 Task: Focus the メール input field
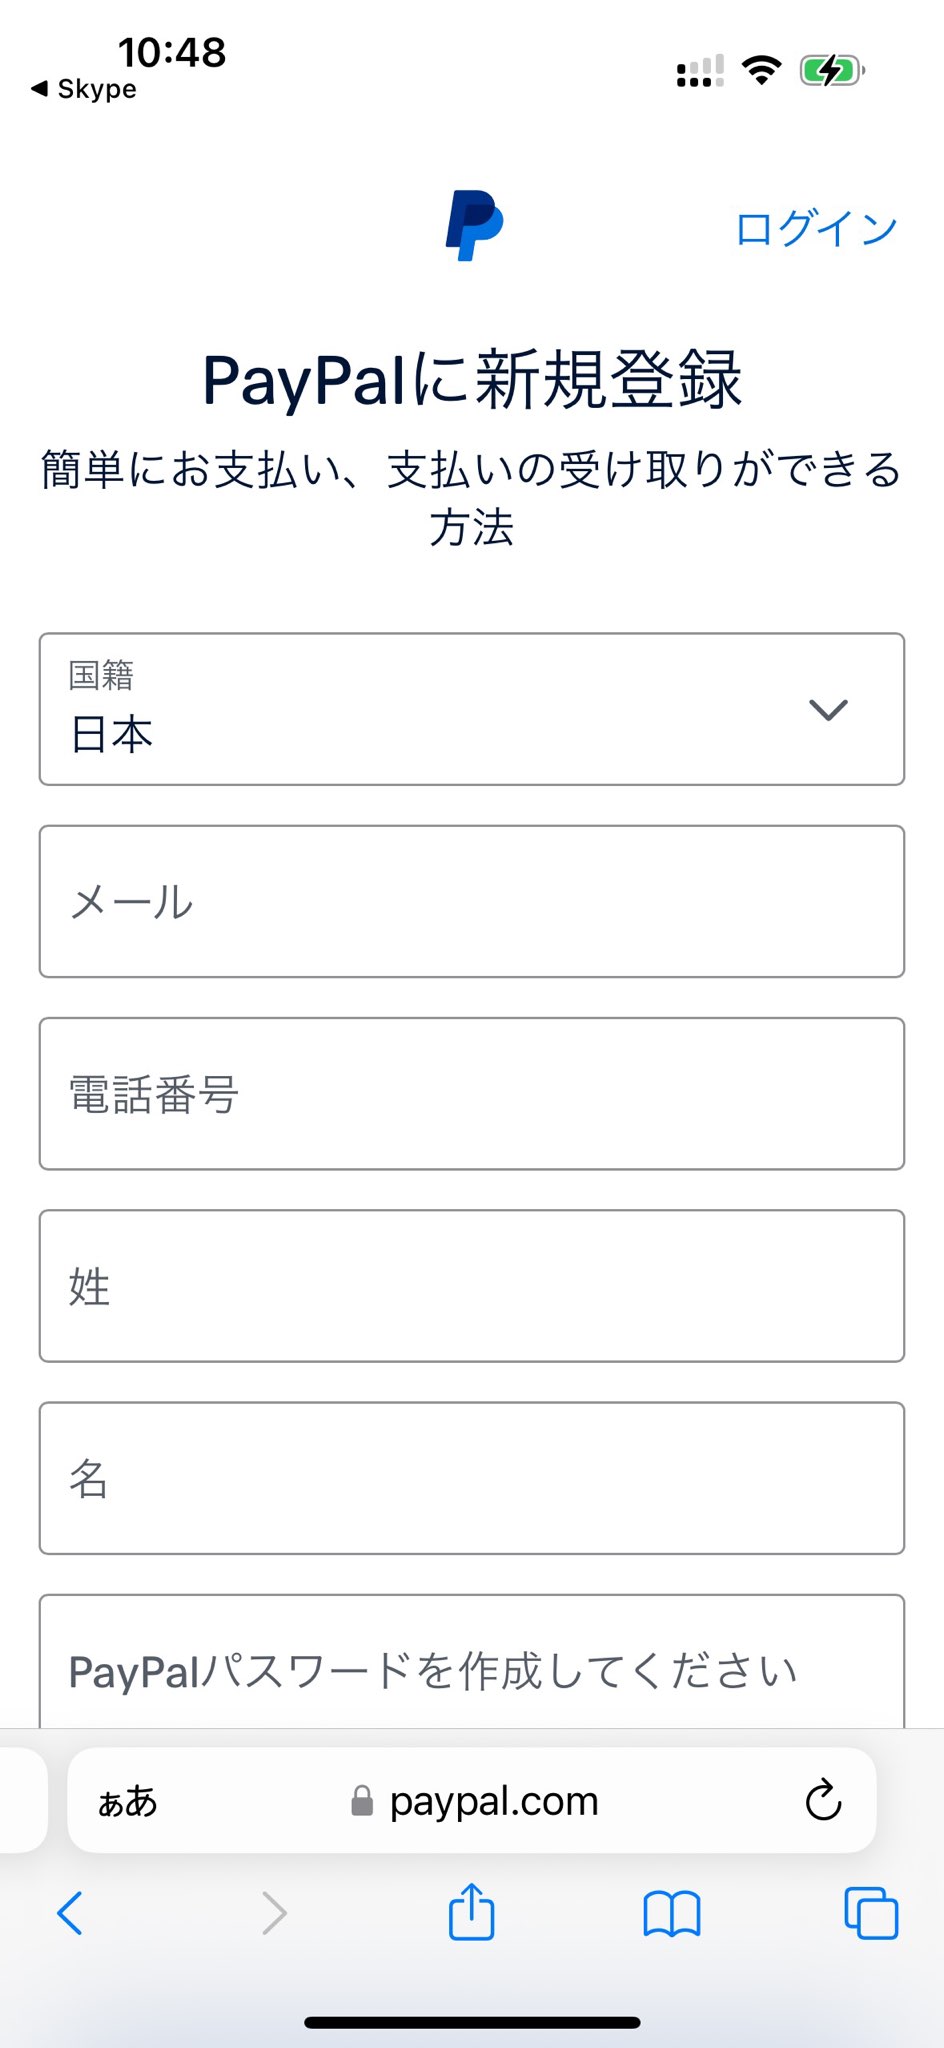tap(472, 901)
